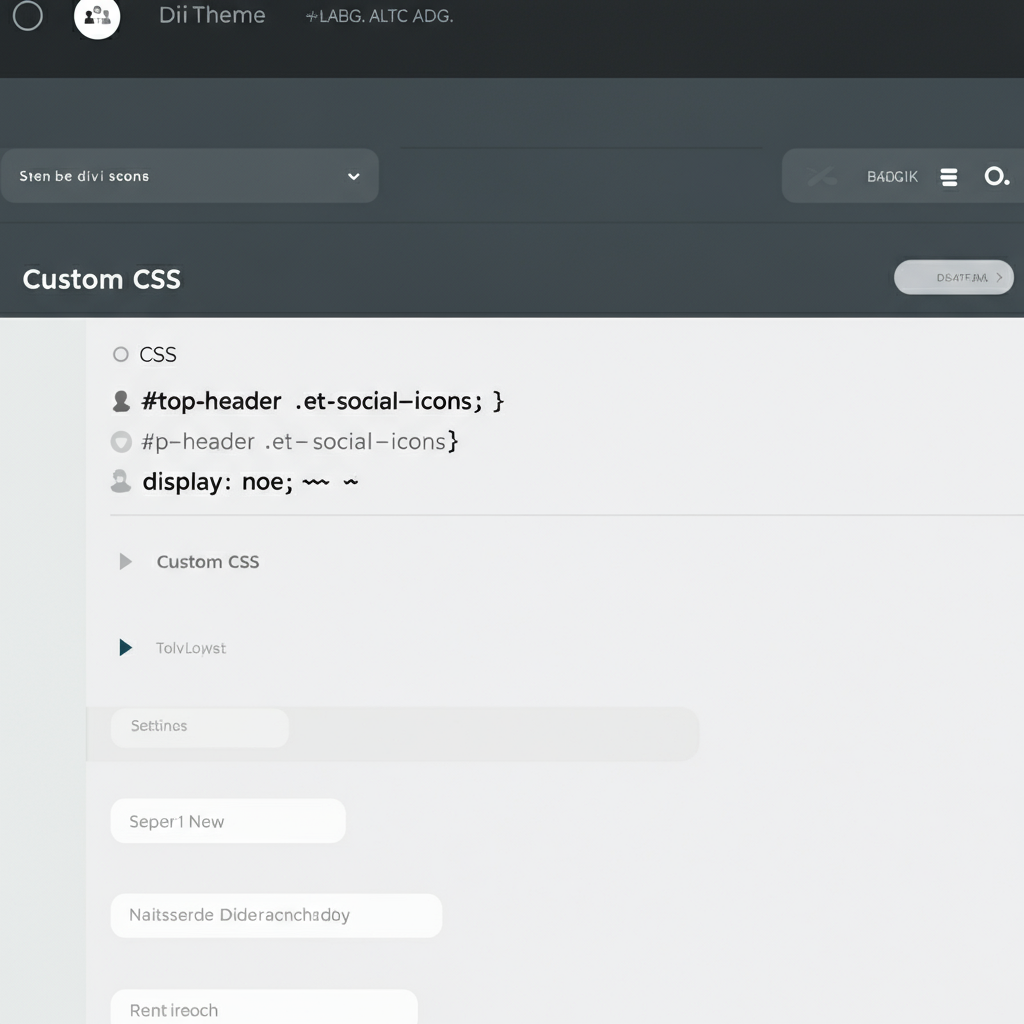Click the crossed tools icon beside BADGIK
The height and width of the screenshot is (1024, 1024).
click(822, 176)
